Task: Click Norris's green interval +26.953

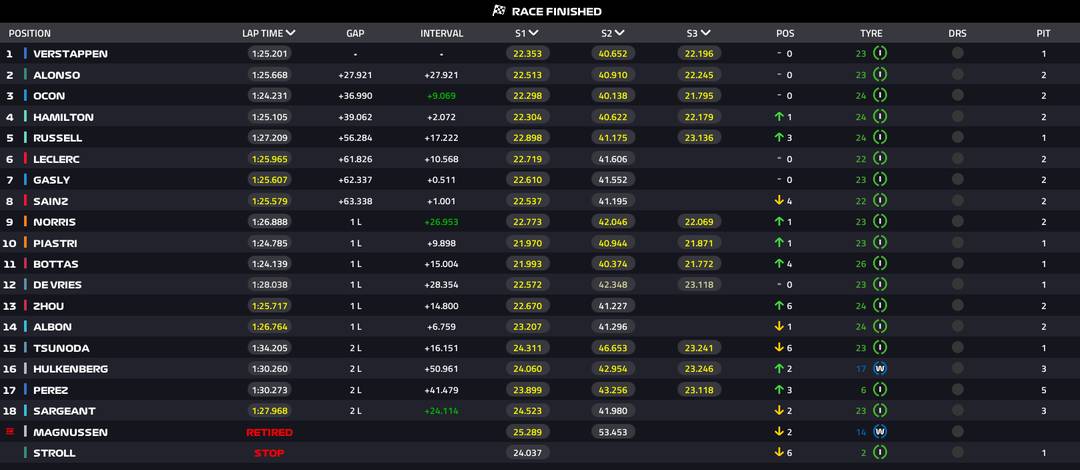Action: coord(442,222)
